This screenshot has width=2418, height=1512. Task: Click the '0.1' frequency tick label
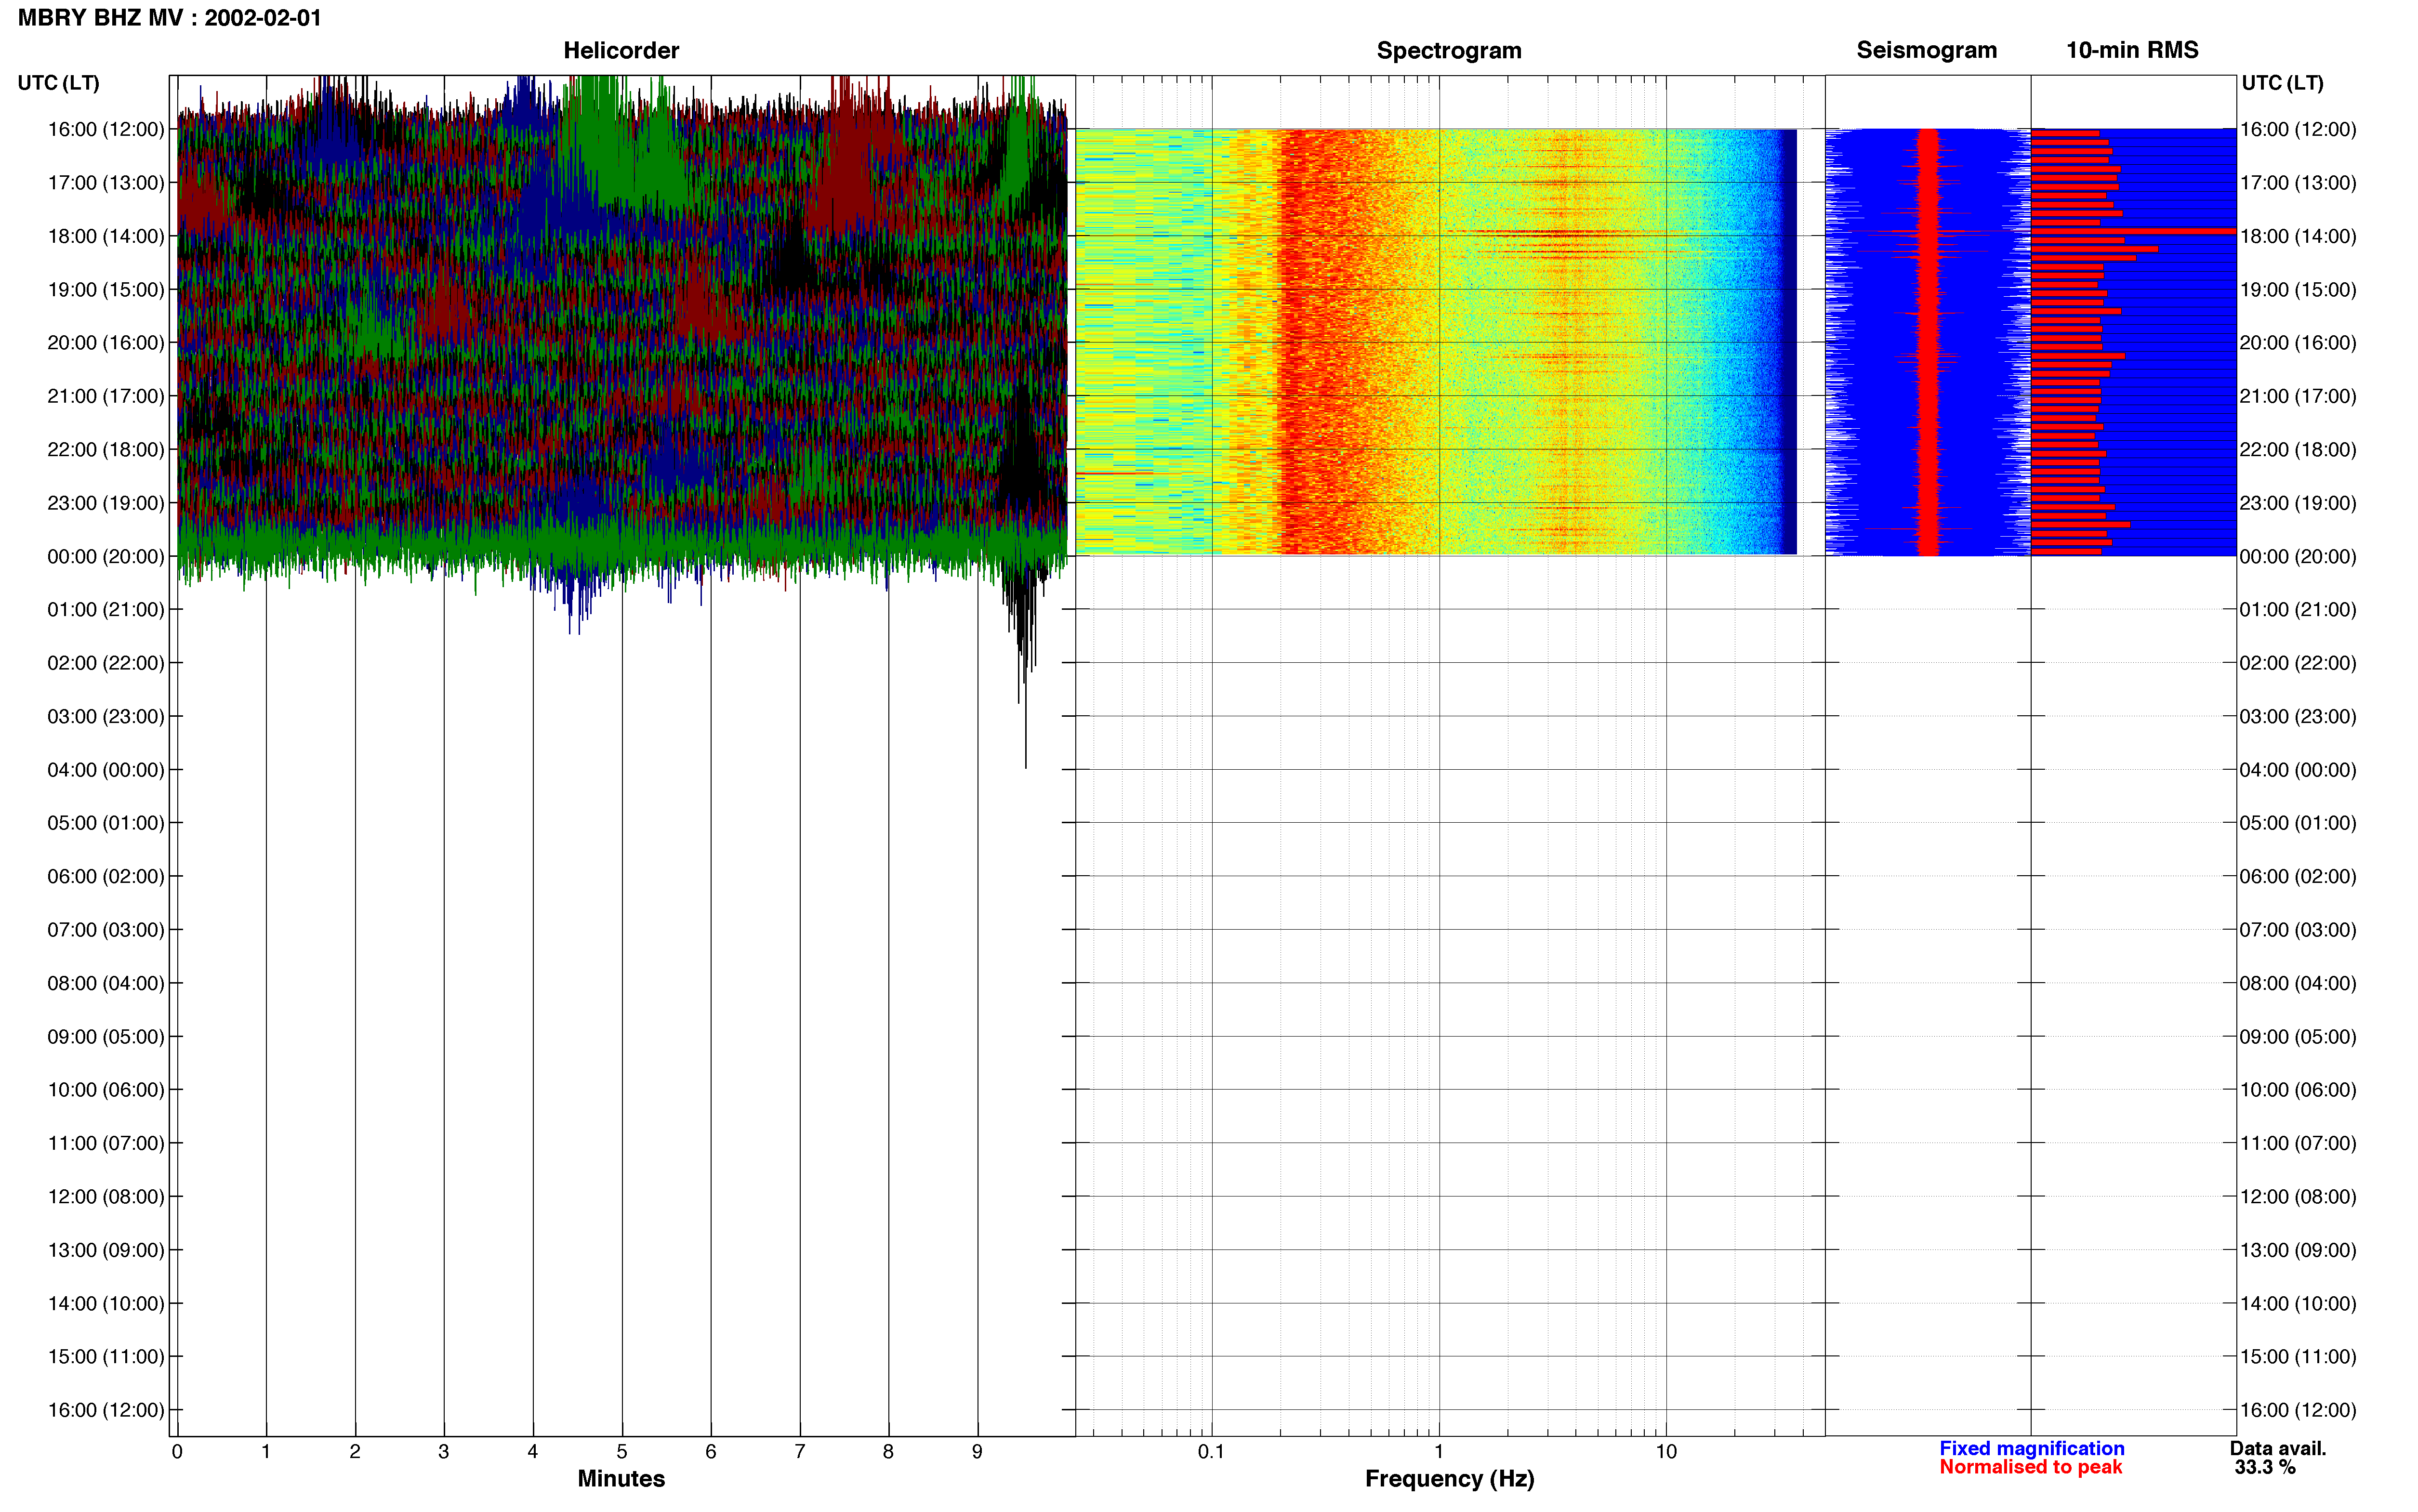coord(1211,1451)
